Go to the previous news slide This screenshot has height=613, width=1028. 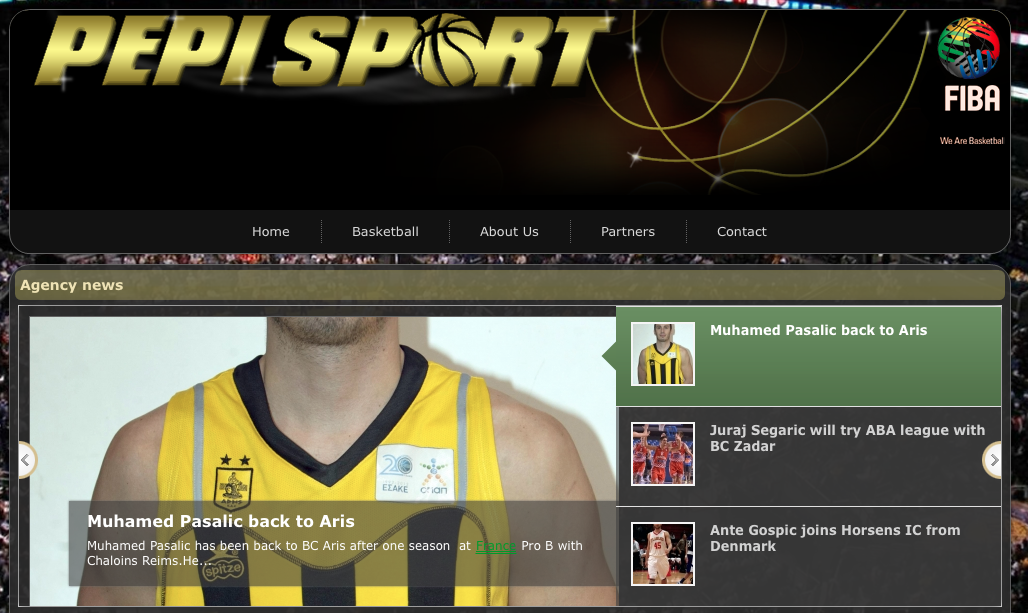click(26, 460)
